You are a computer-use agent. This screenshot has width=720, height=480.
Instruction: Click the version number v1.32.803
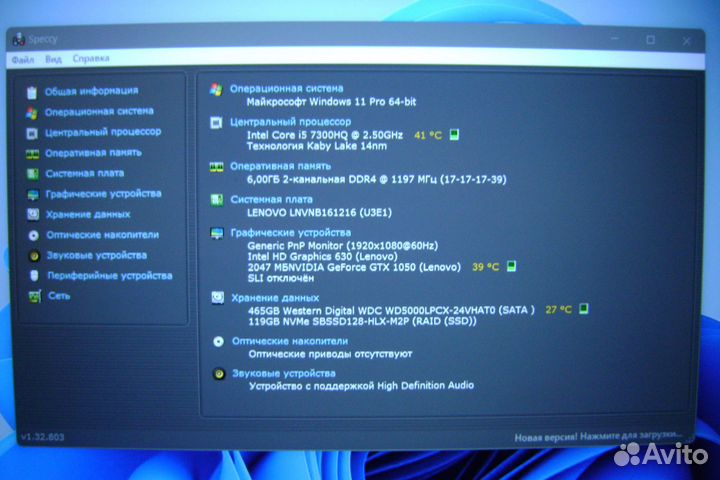click(x=43, y=437)
